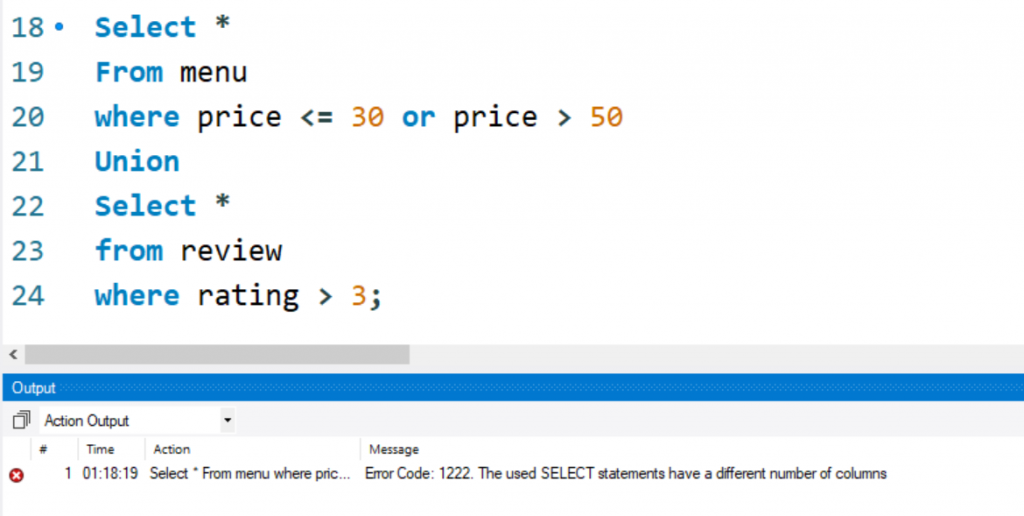Screen dimensions: 1024x516
Task: Click the action text 'Select * From menu where pric...'
Action: pyautogui.click(x=250, y=474)
